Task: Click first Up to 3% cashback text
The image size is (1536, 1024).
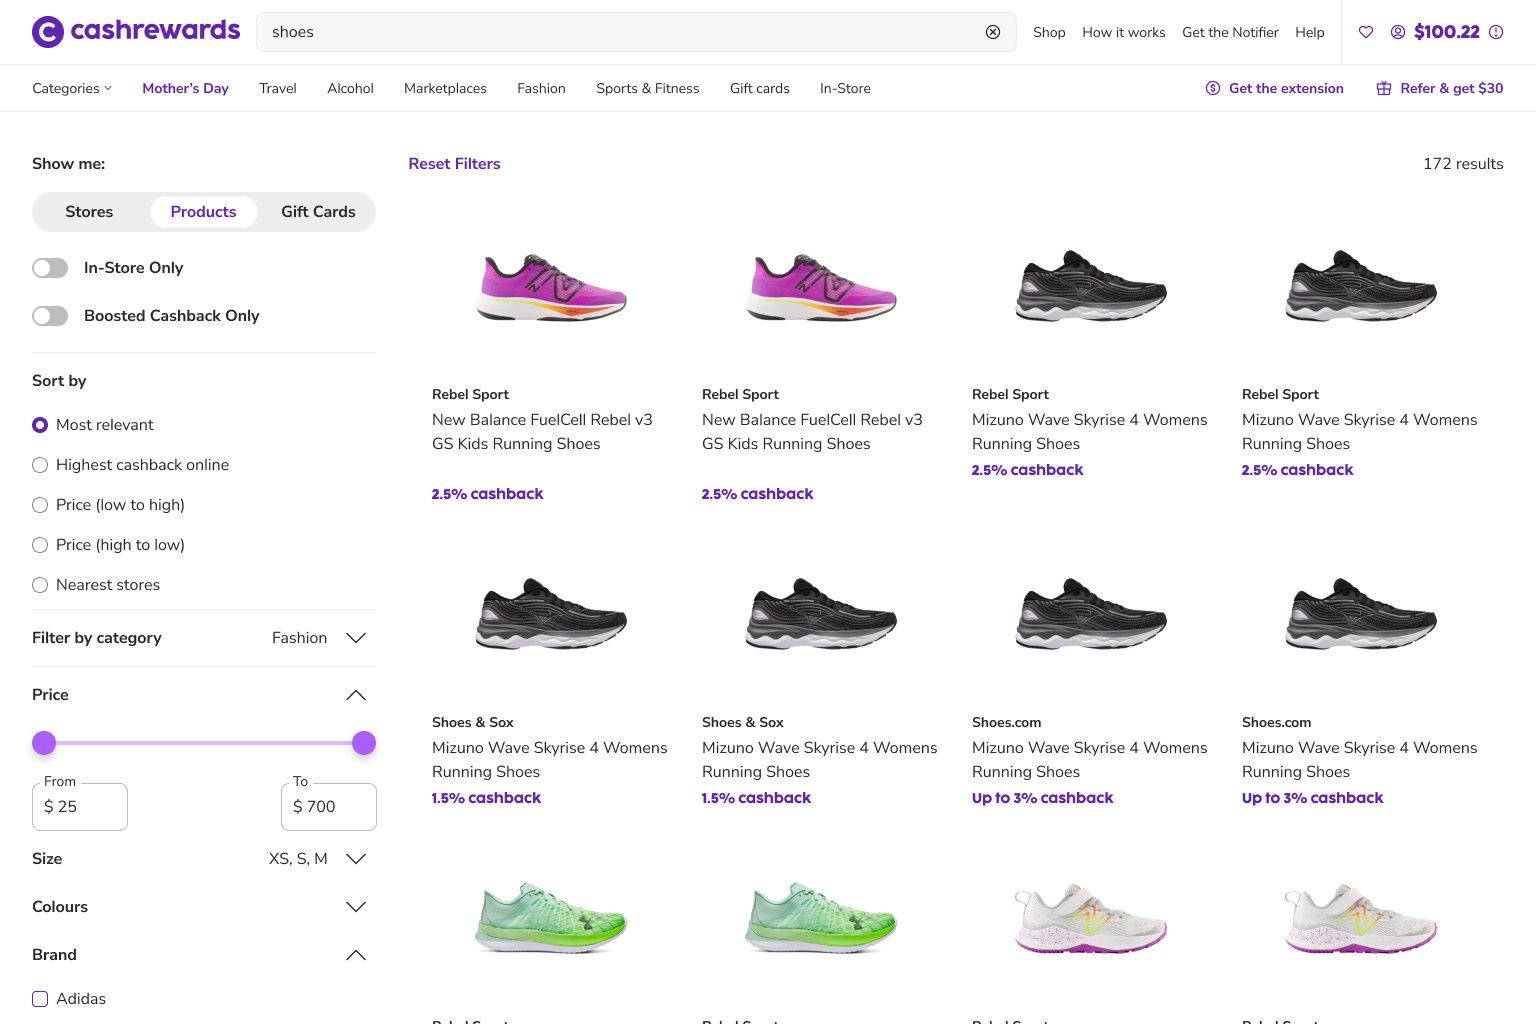Action: [x=1042, y=798]
